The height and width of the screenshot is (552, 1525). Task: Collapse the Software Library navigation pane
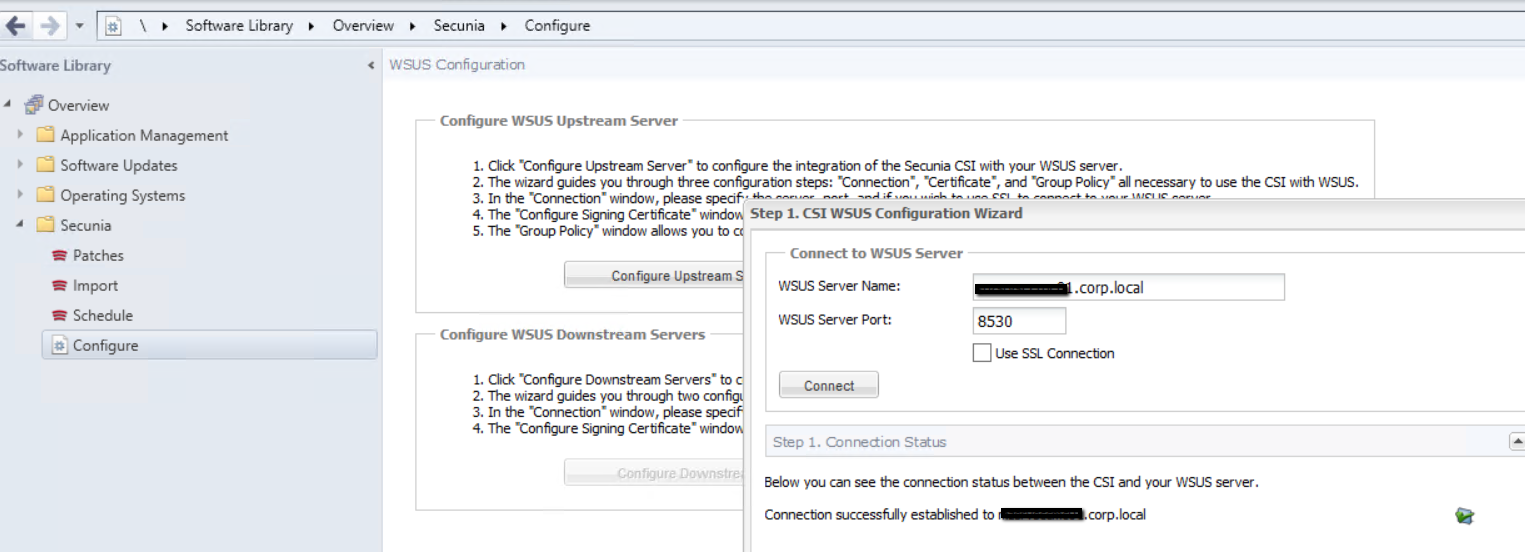(372, 66)
